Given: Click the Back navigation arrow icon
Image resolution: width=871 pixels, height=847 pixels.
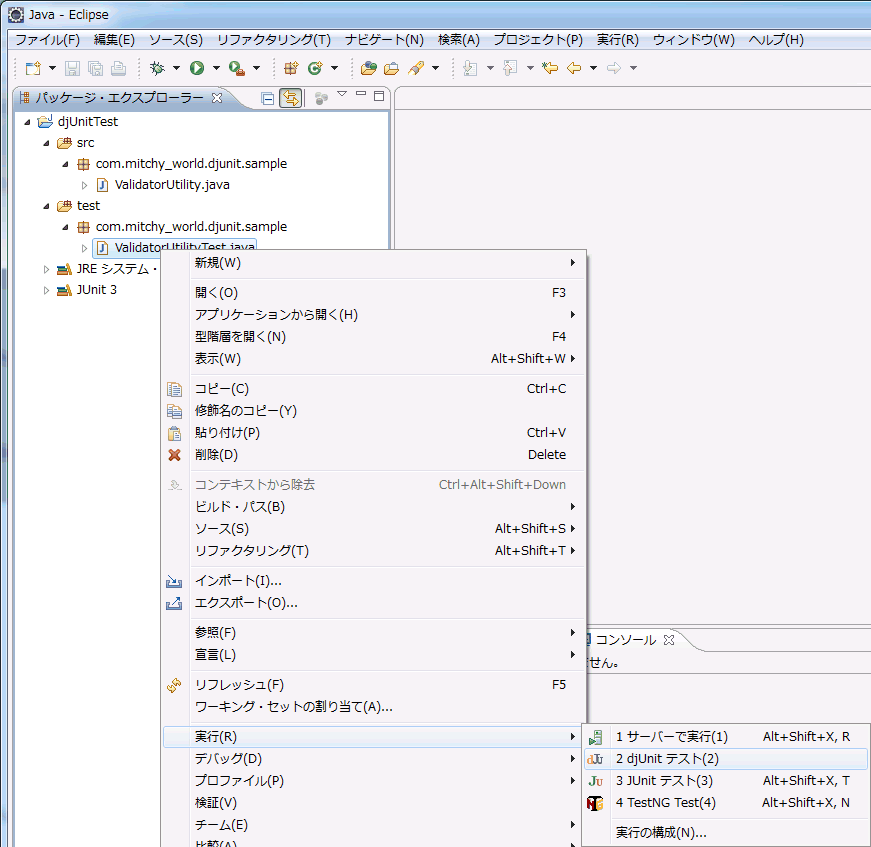Looking at the screenshot, I should [574, 68].
